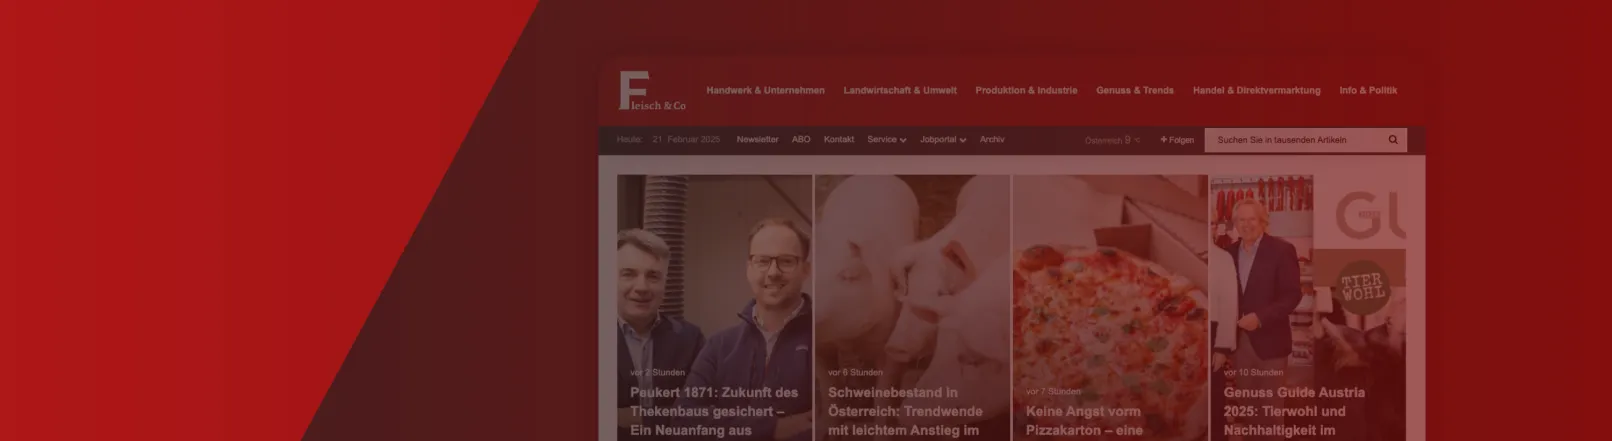
Task: Open the ABO subscription link
Action: pyautogui.click(x=801, y=140)
